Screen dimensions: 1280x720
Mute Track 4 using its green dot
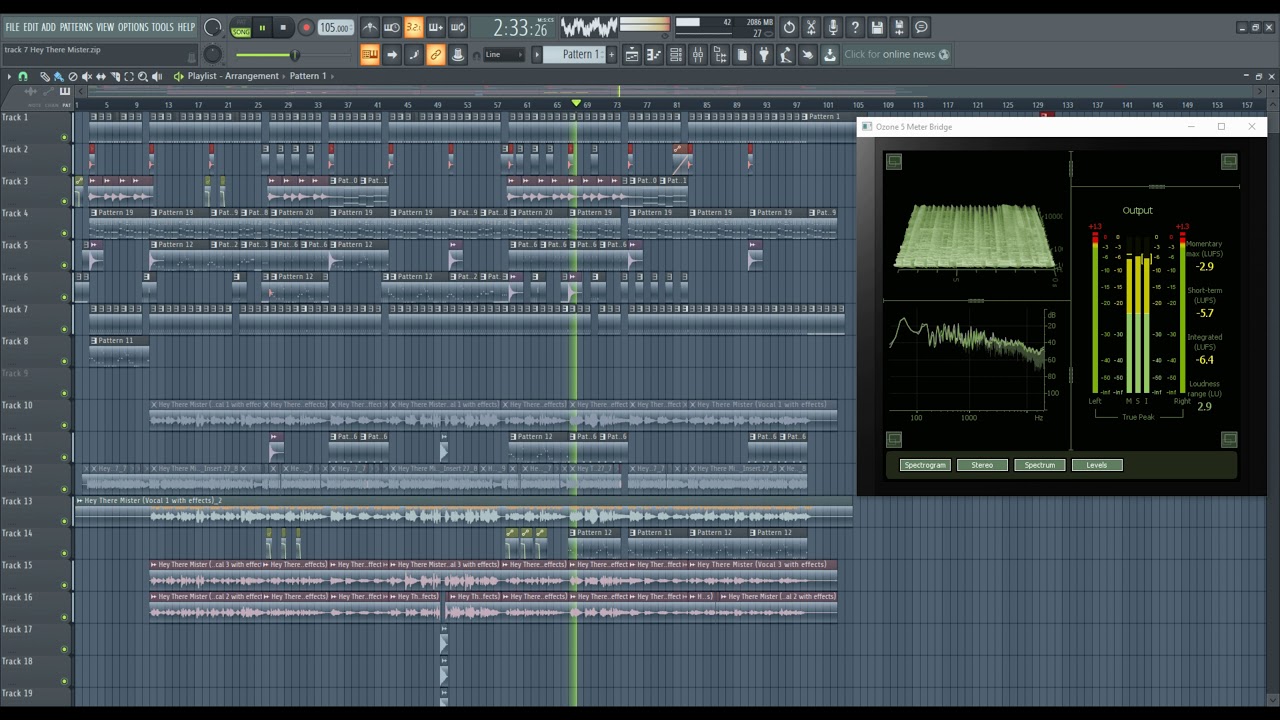(65, 233)
